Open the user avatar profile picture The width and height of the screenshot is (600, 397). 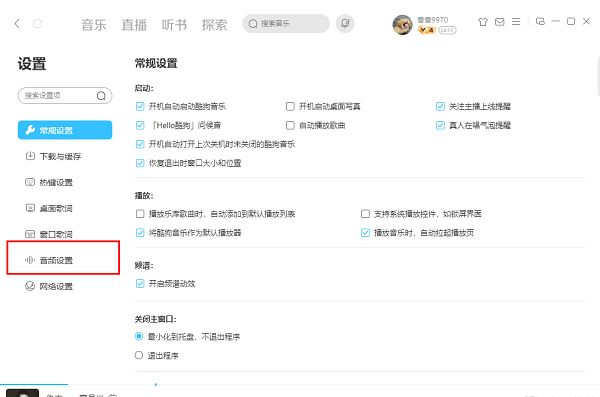click(403, 25)
